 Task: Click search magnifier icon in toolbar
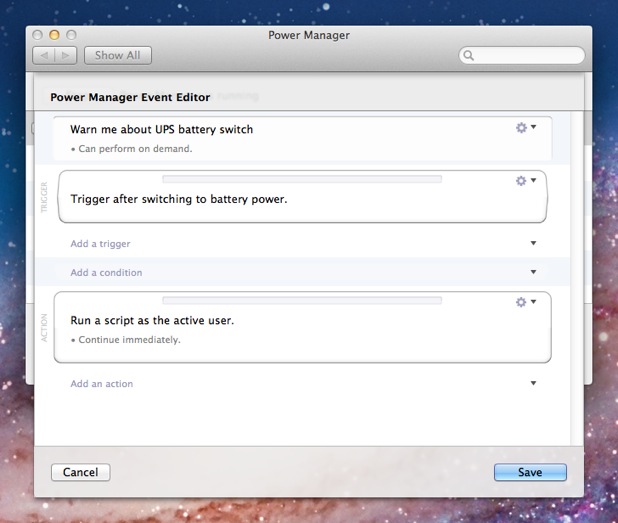468,55
